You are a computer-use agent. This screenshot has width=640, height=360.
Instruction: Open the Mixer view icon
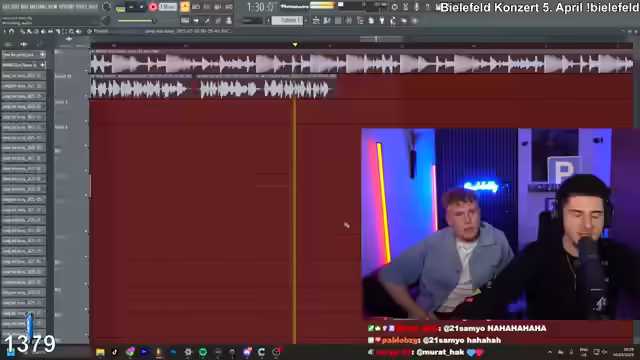pyautogui.click(x=349, y=20)
